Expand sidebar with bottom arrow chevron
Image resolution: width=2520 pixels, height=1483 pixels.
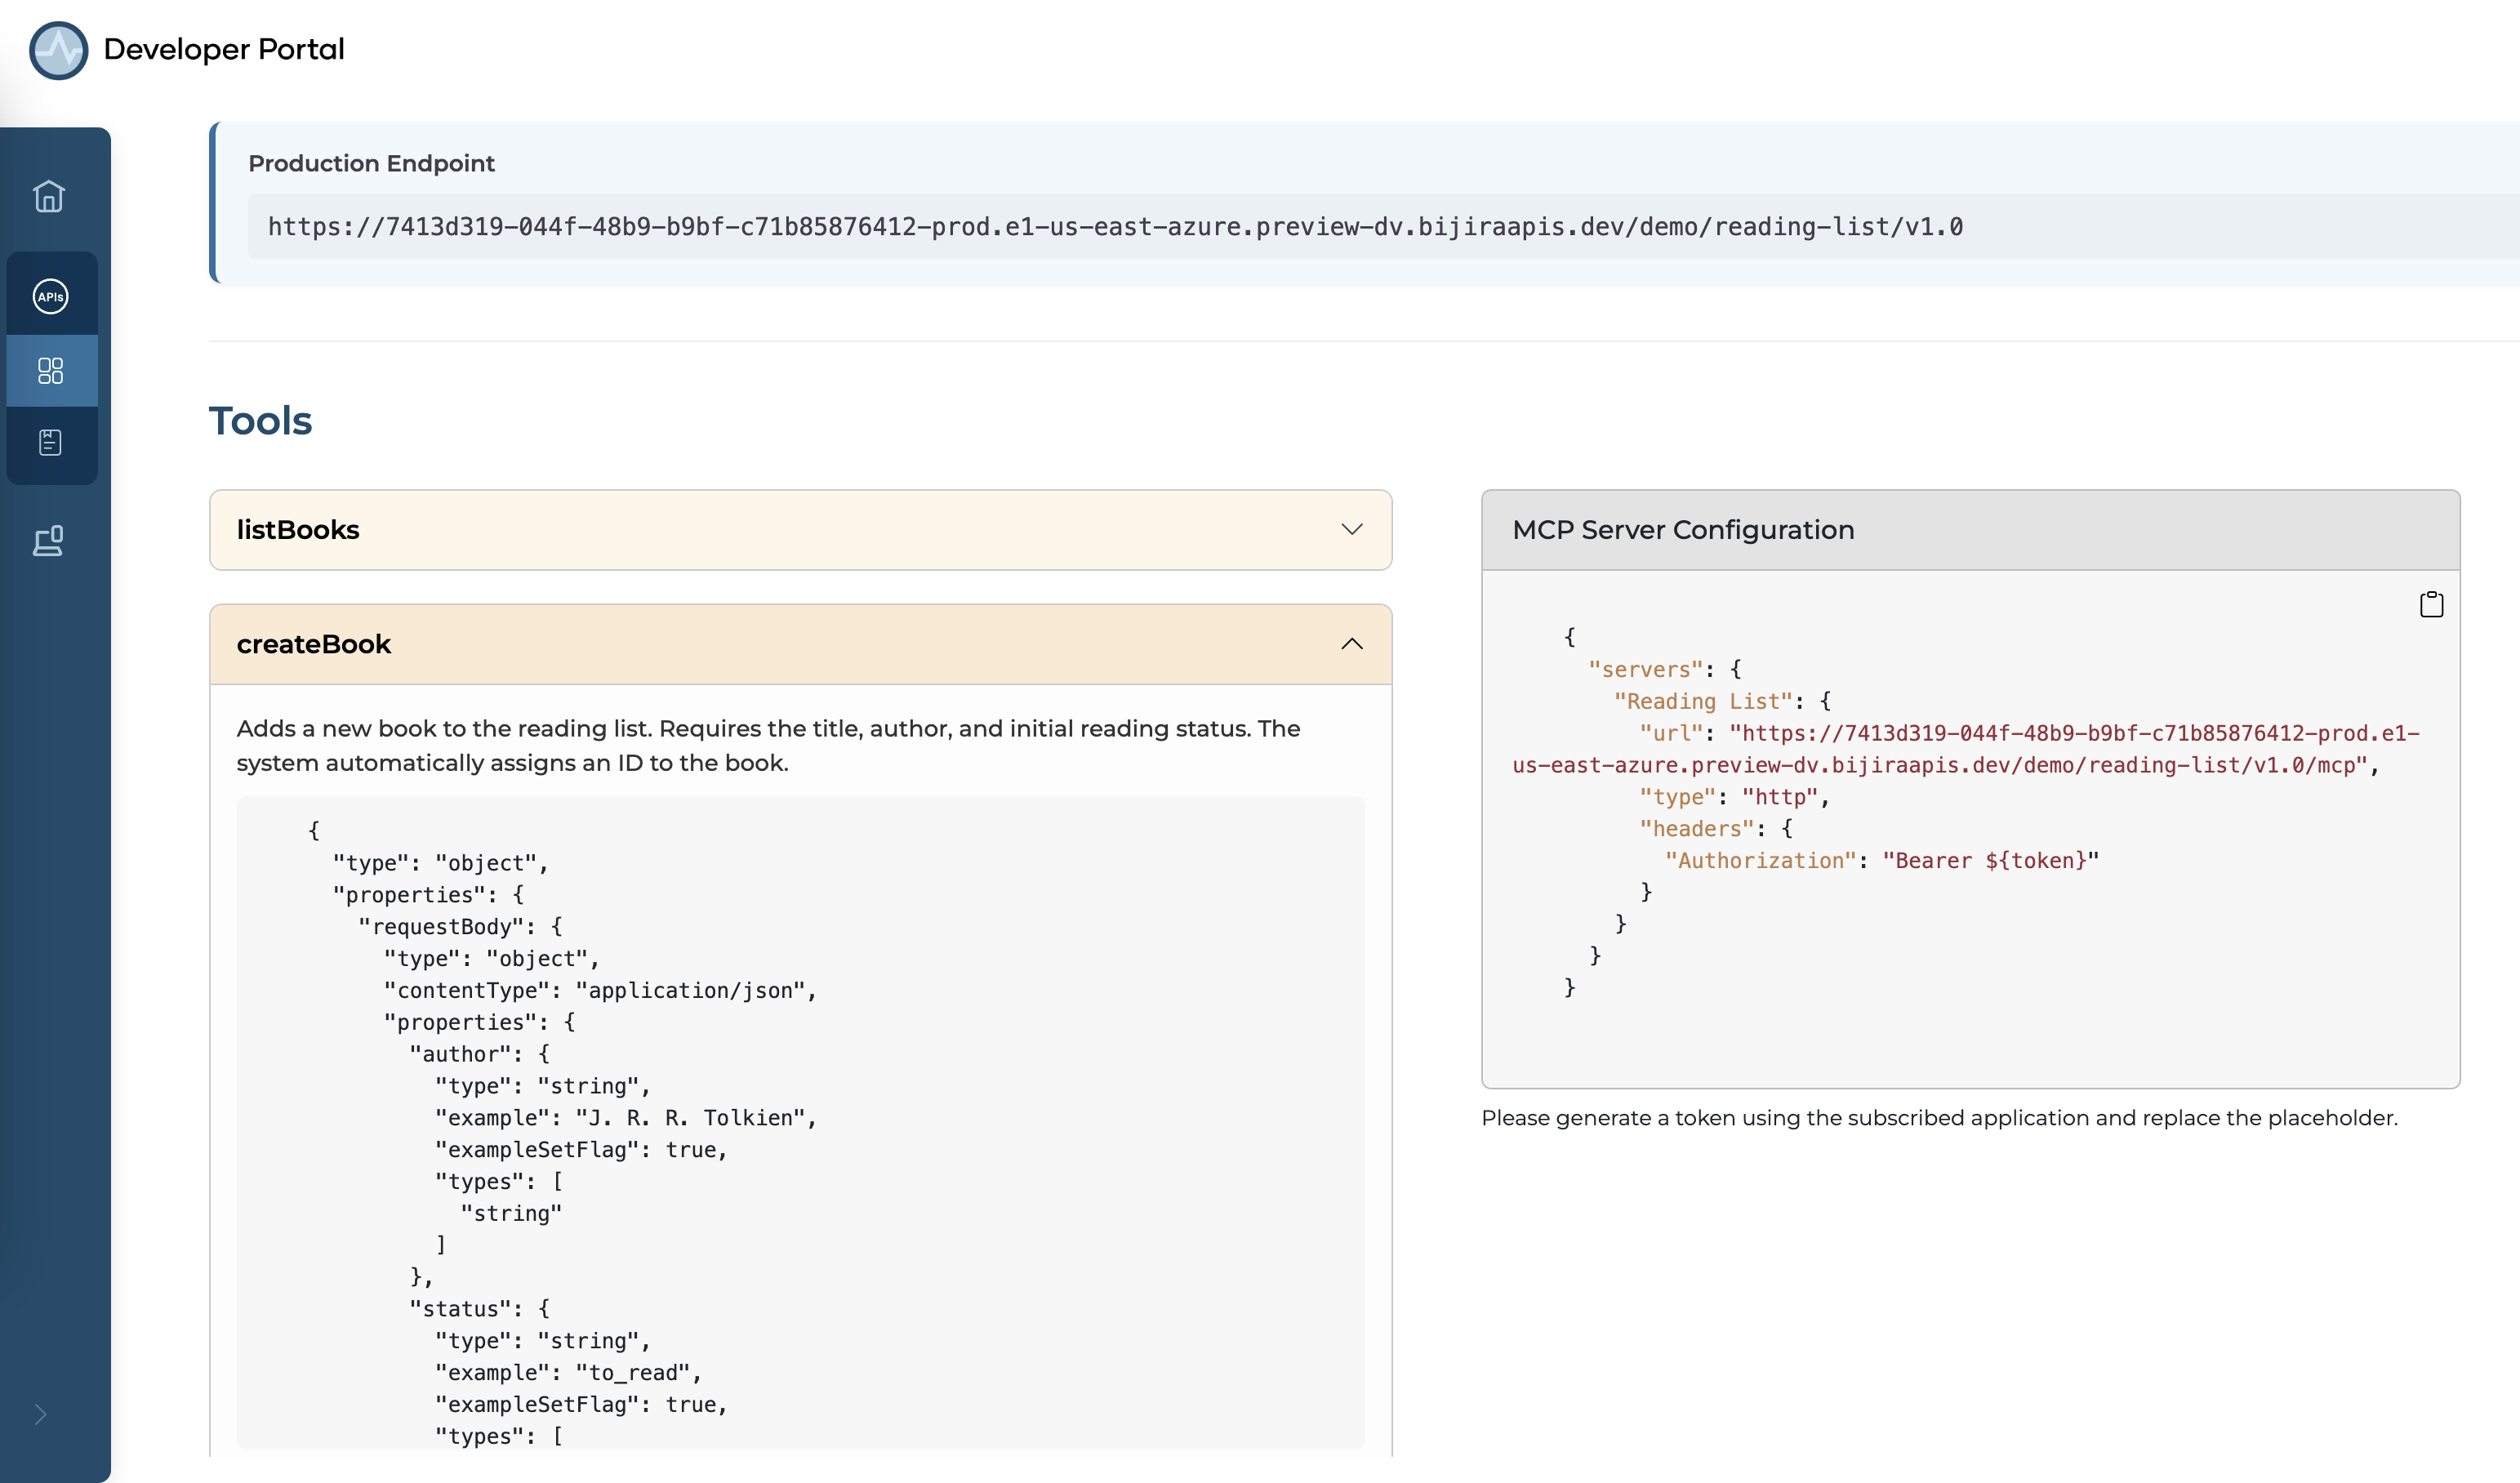point(41,1414)
